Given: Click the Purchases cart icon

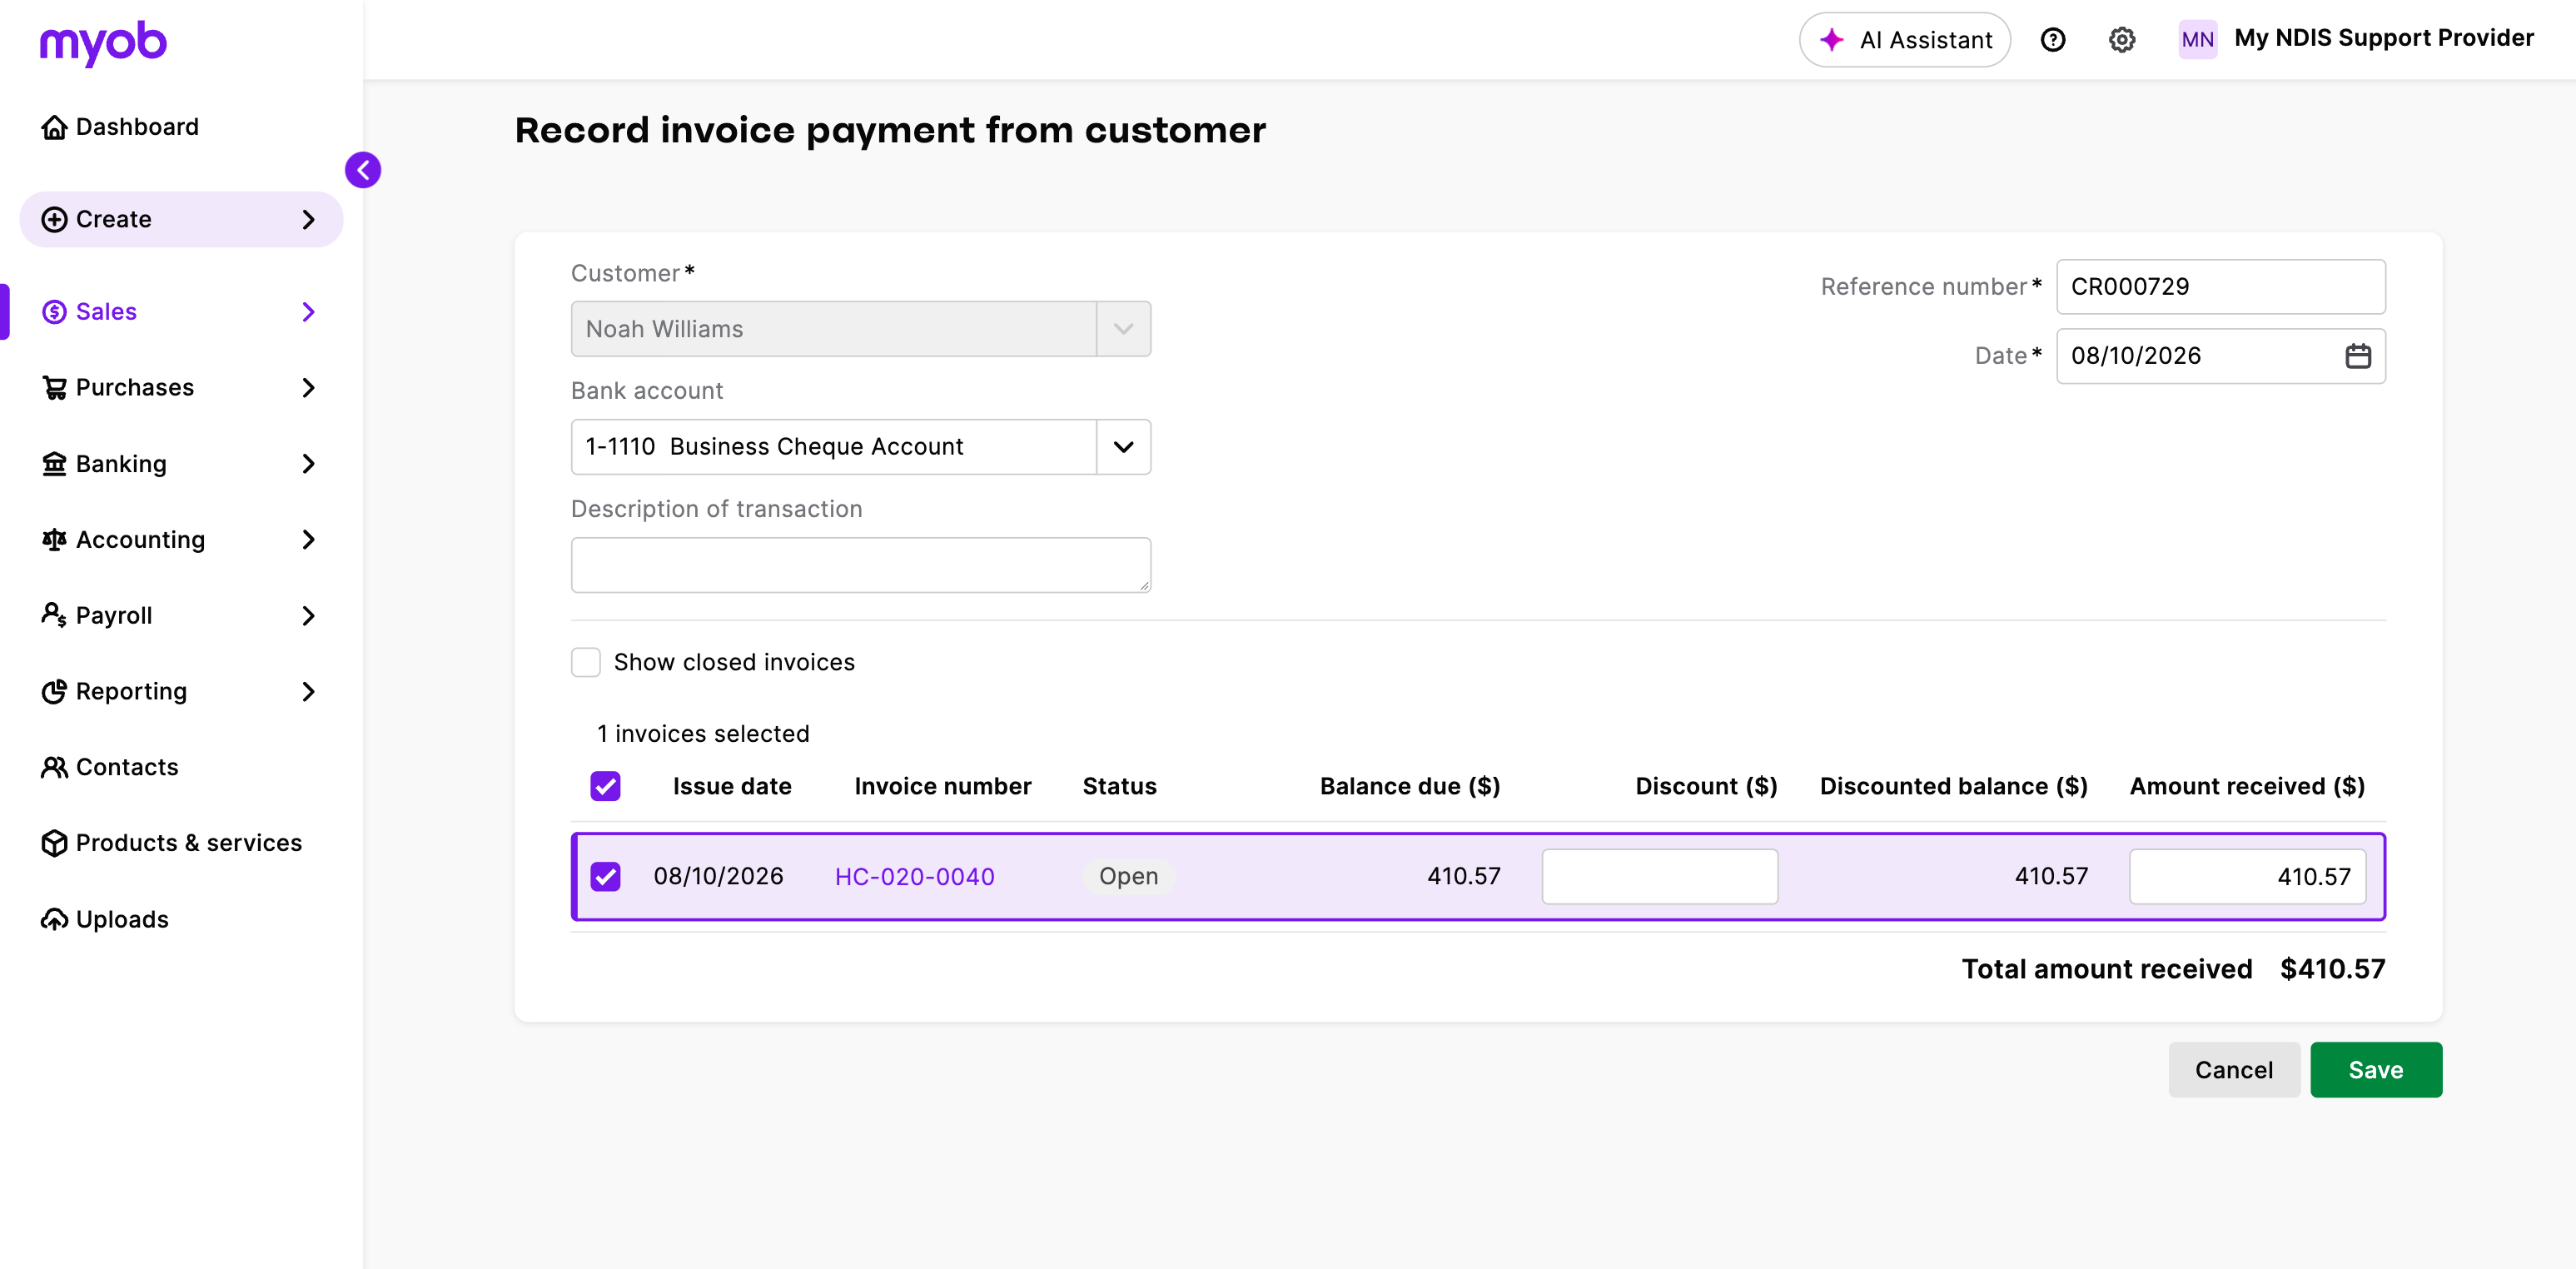Looking at the screenshot, I should click(x=54, y=388).
